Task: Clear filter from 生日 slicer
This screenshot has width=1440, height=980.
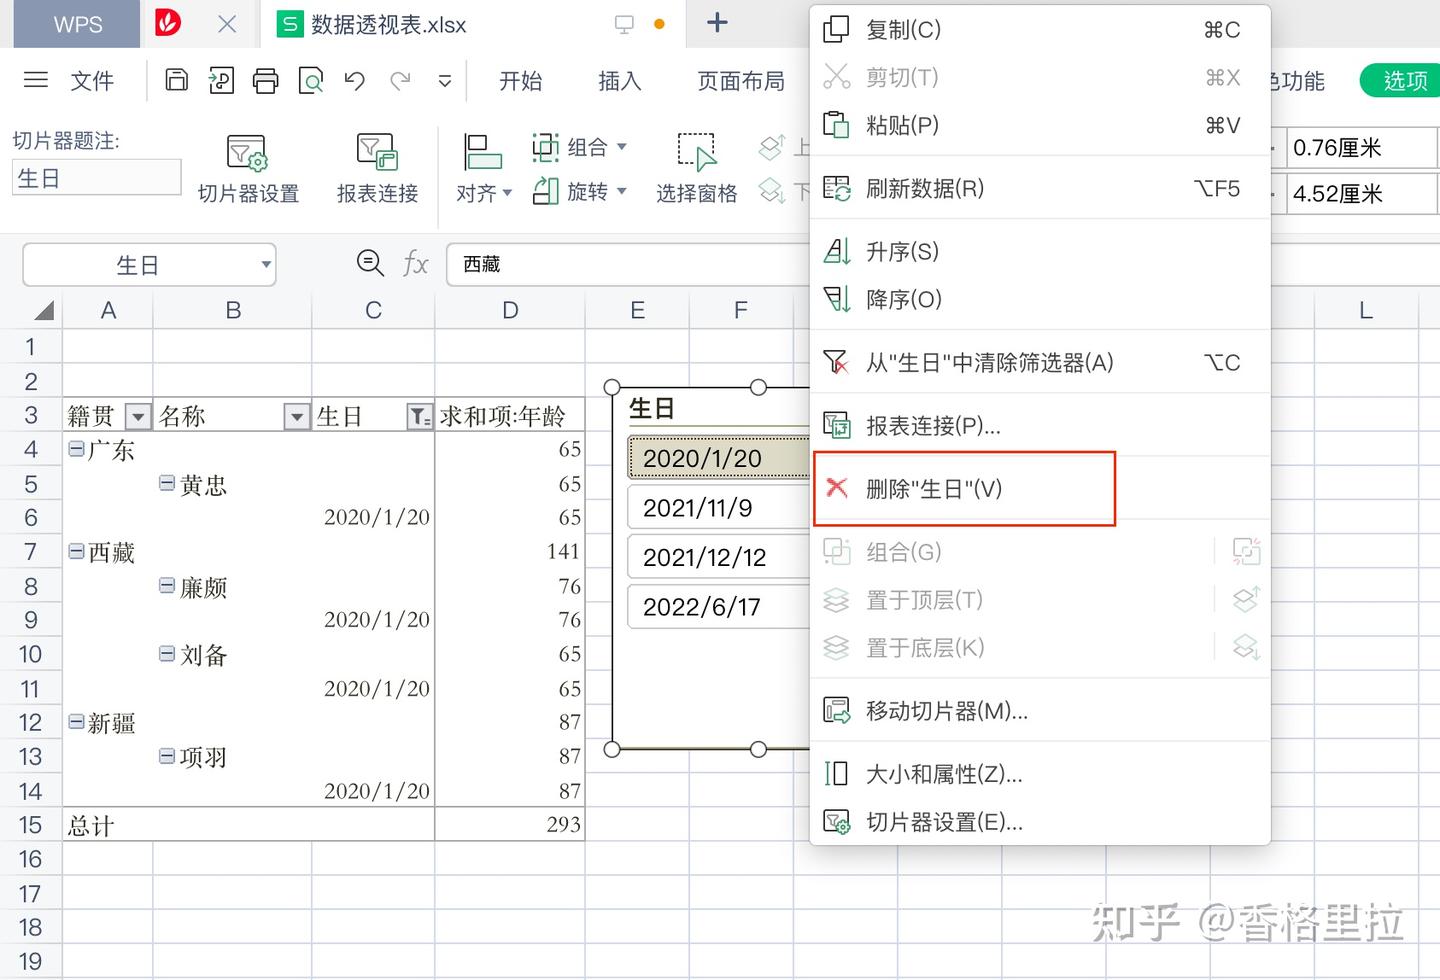Action: point(1040,363)
